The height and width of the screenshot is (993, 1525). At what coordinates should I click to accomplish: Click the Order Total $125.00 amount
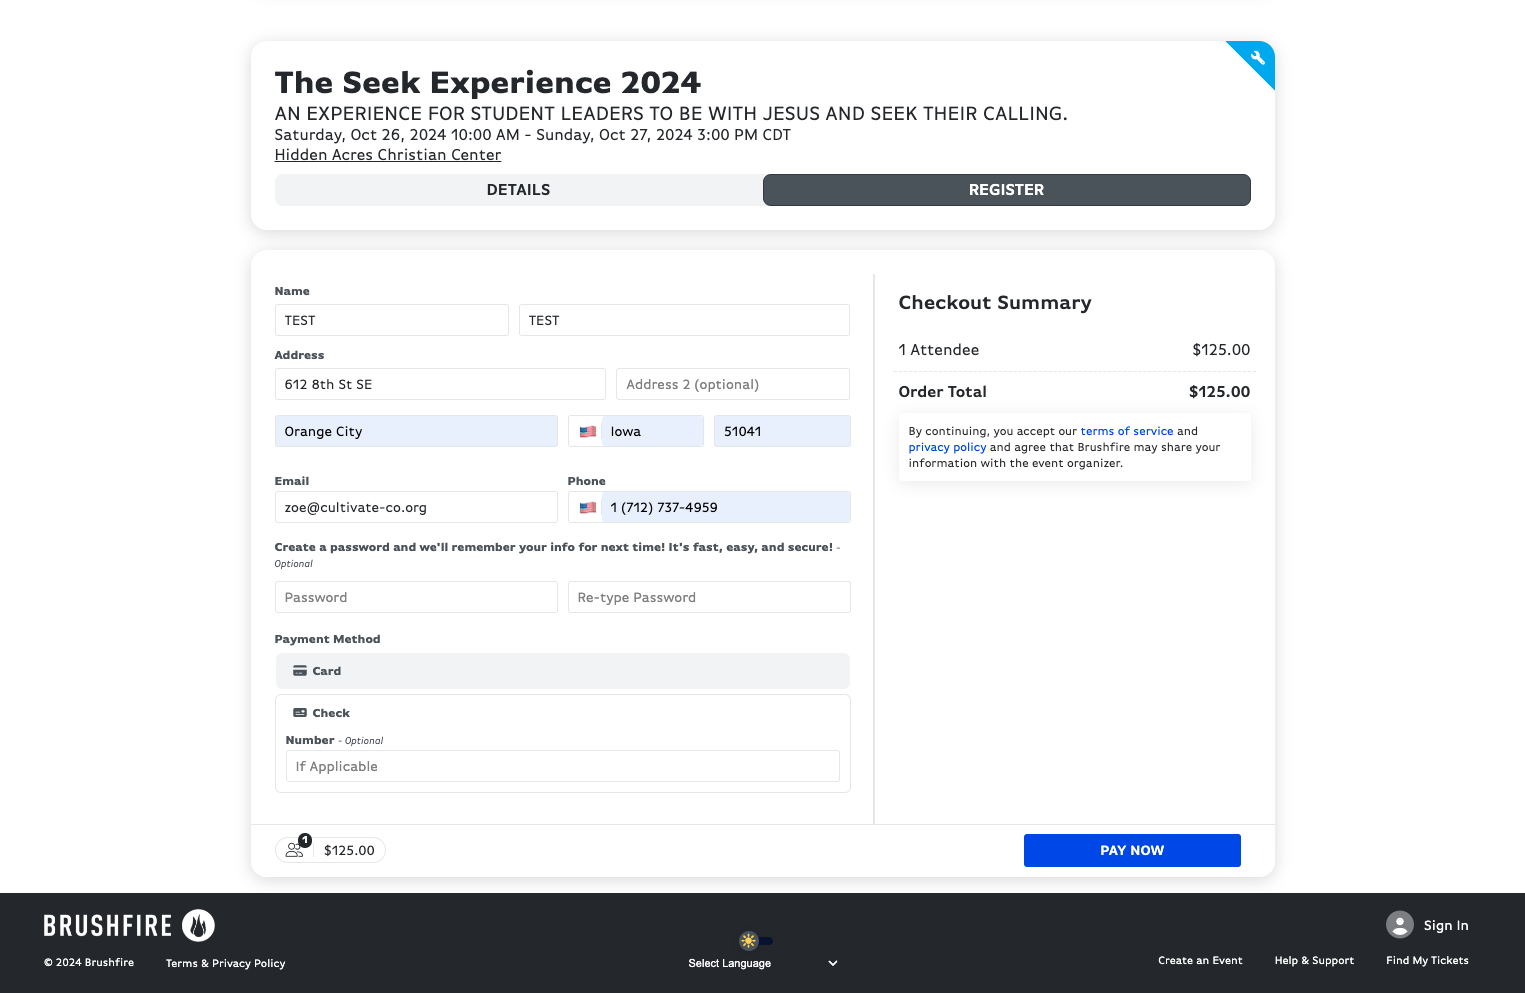click(x=1219, y=392)
